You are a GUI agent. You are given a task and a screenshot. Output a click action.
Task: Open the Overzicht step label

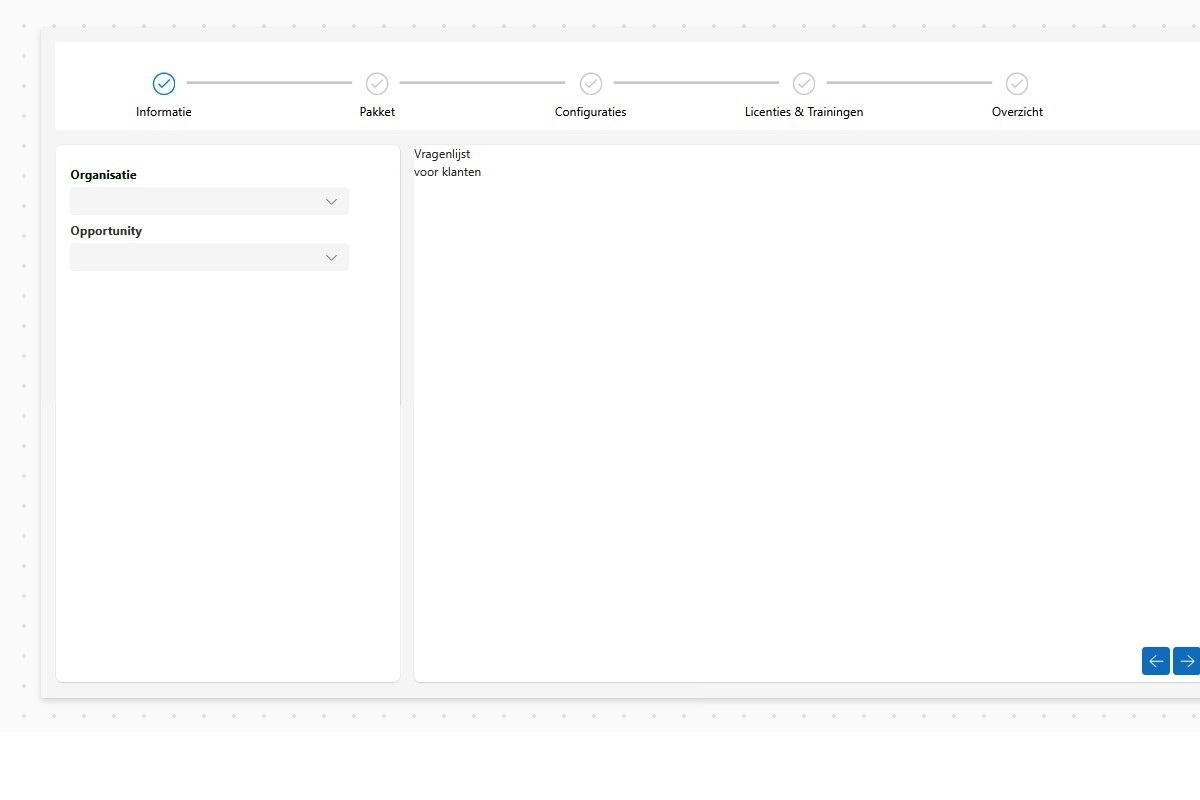click(1017, 112)
